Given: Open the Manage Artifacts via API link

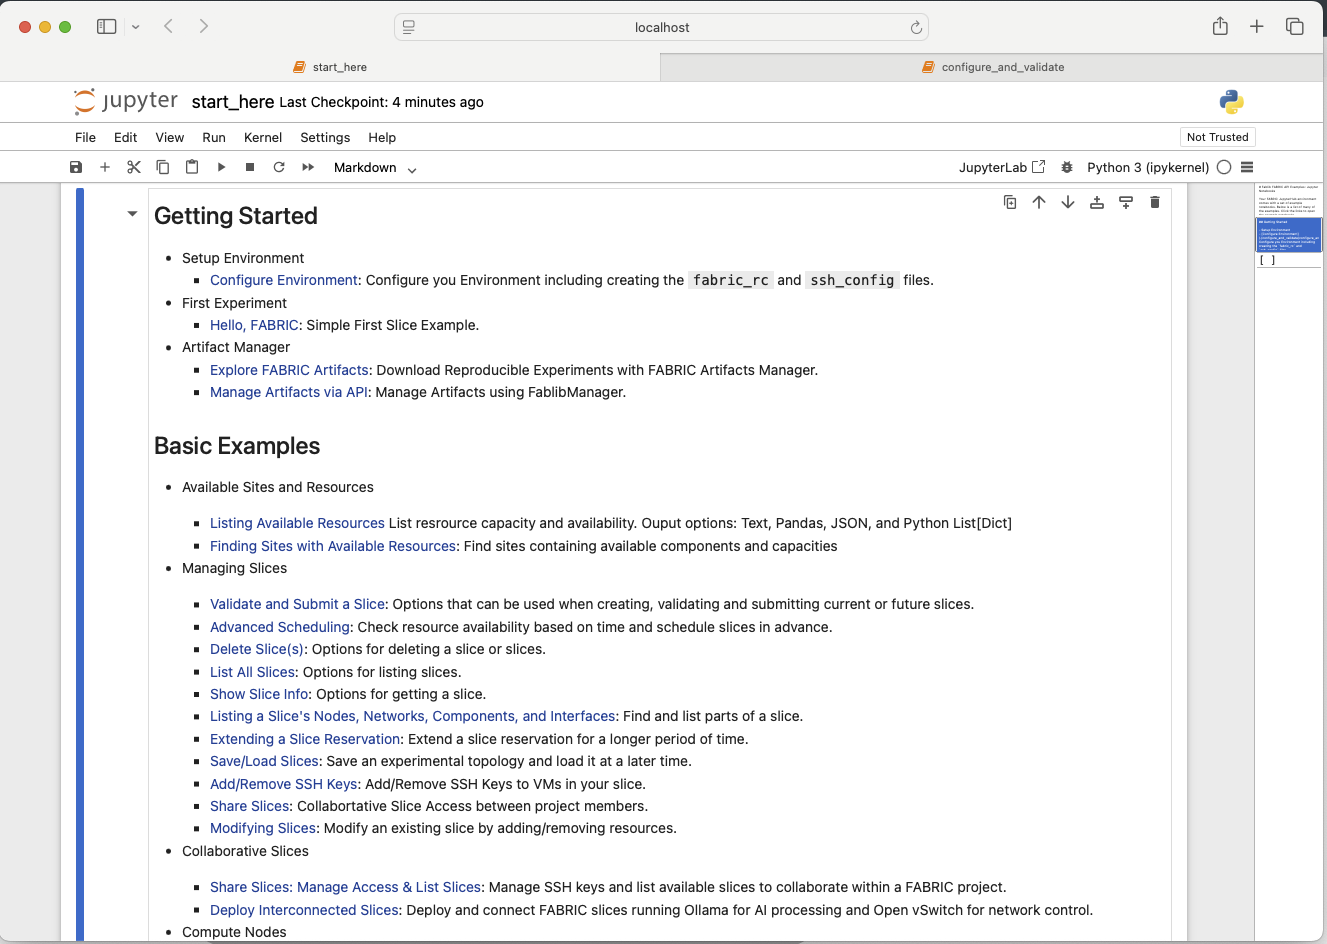Looking at the screenshot, I should pos(289,392).
